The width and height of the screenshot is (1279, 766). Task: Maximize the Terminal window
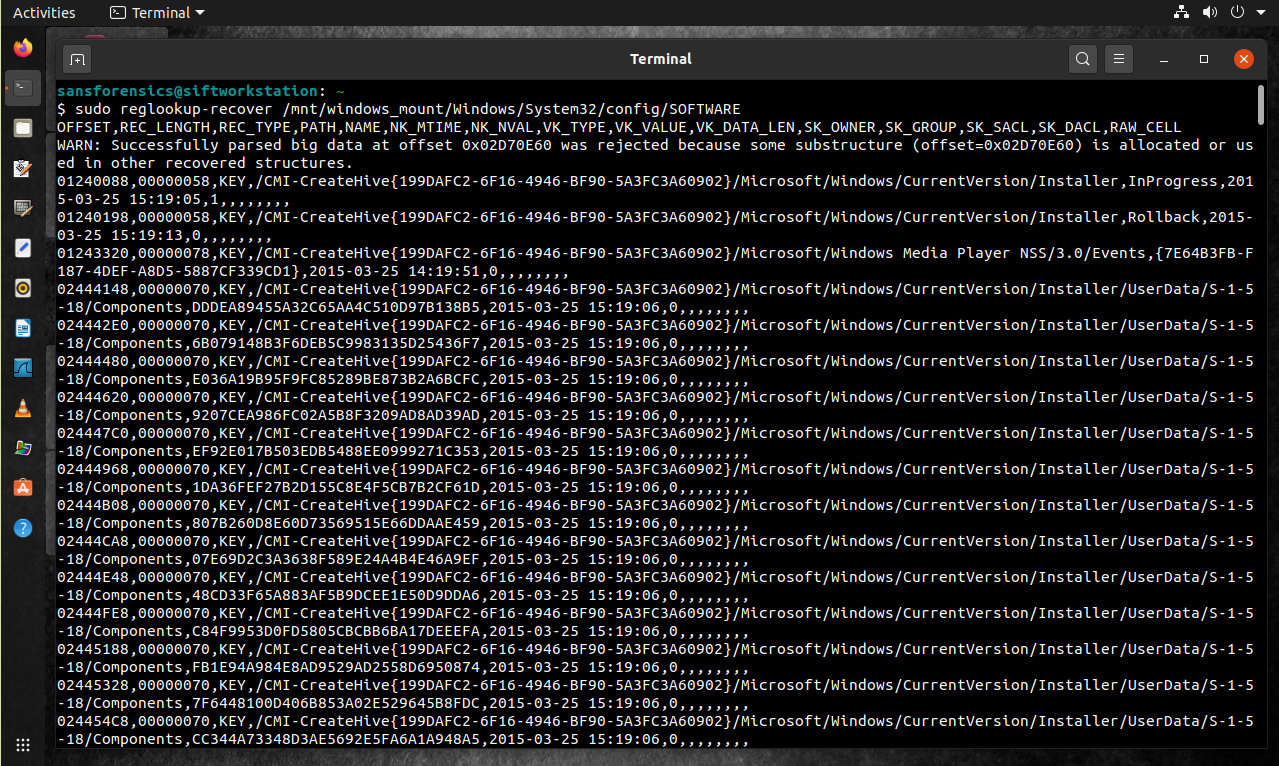click(x=1204, y=59)
